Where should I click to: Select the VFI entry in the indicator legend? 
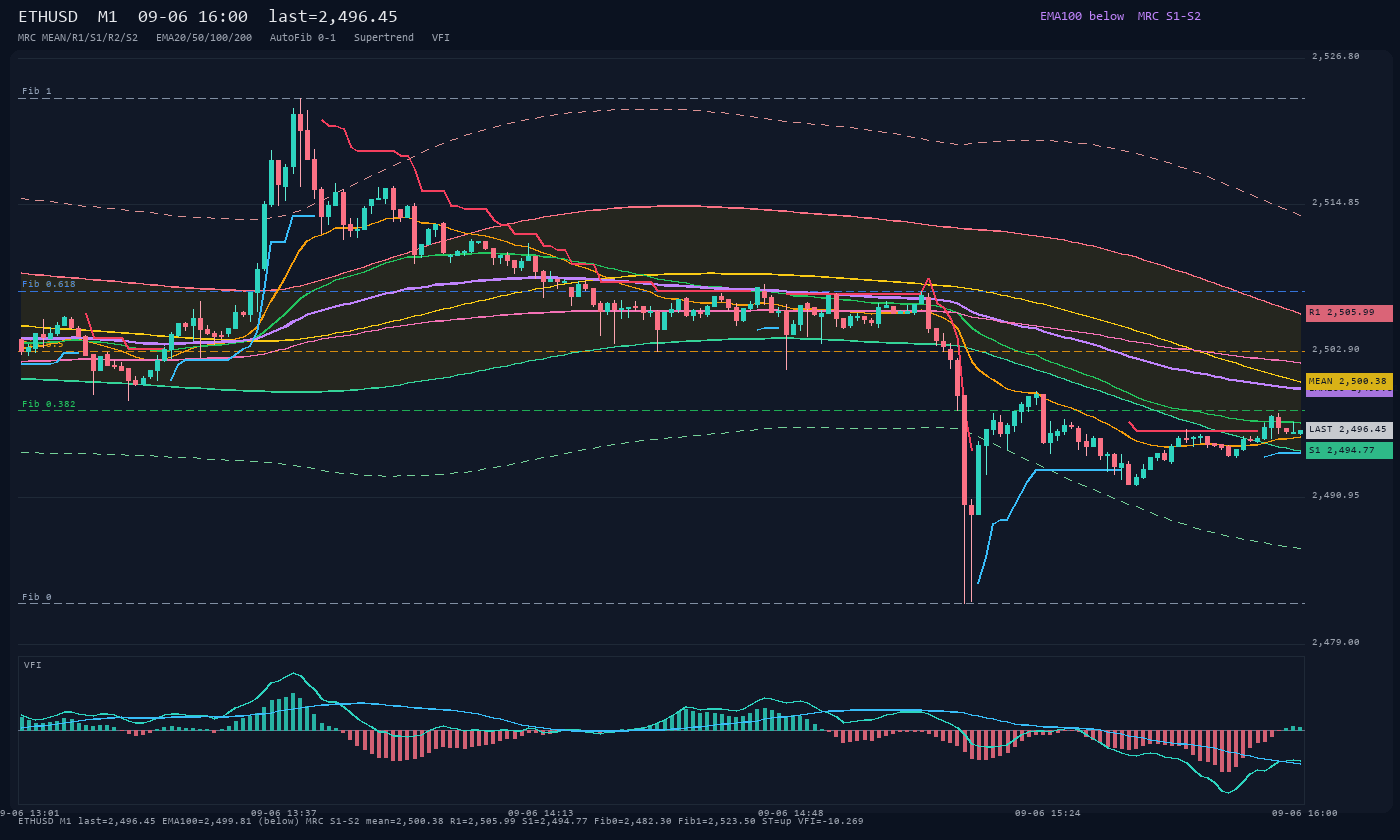(441, 37)
